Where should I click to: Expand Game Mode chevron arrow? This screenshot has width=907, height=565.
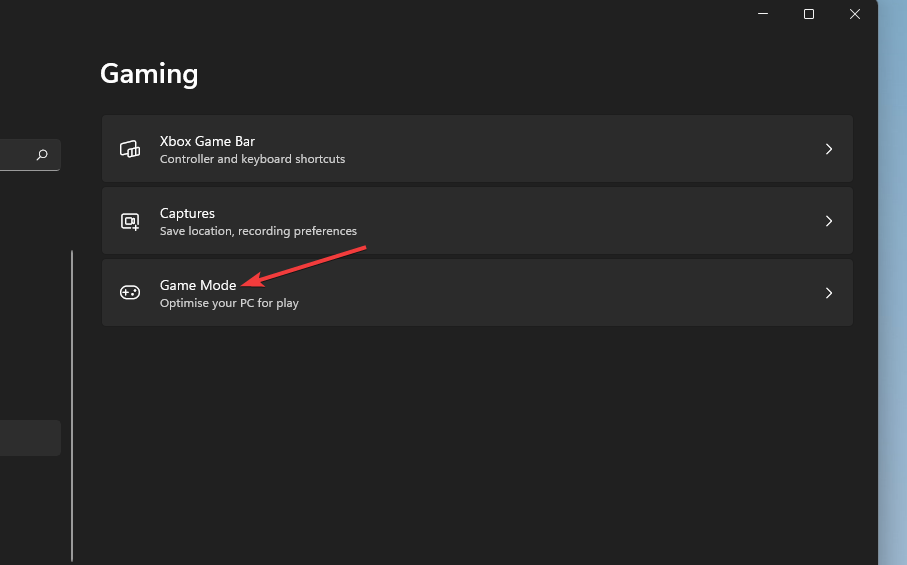point(829,293)
